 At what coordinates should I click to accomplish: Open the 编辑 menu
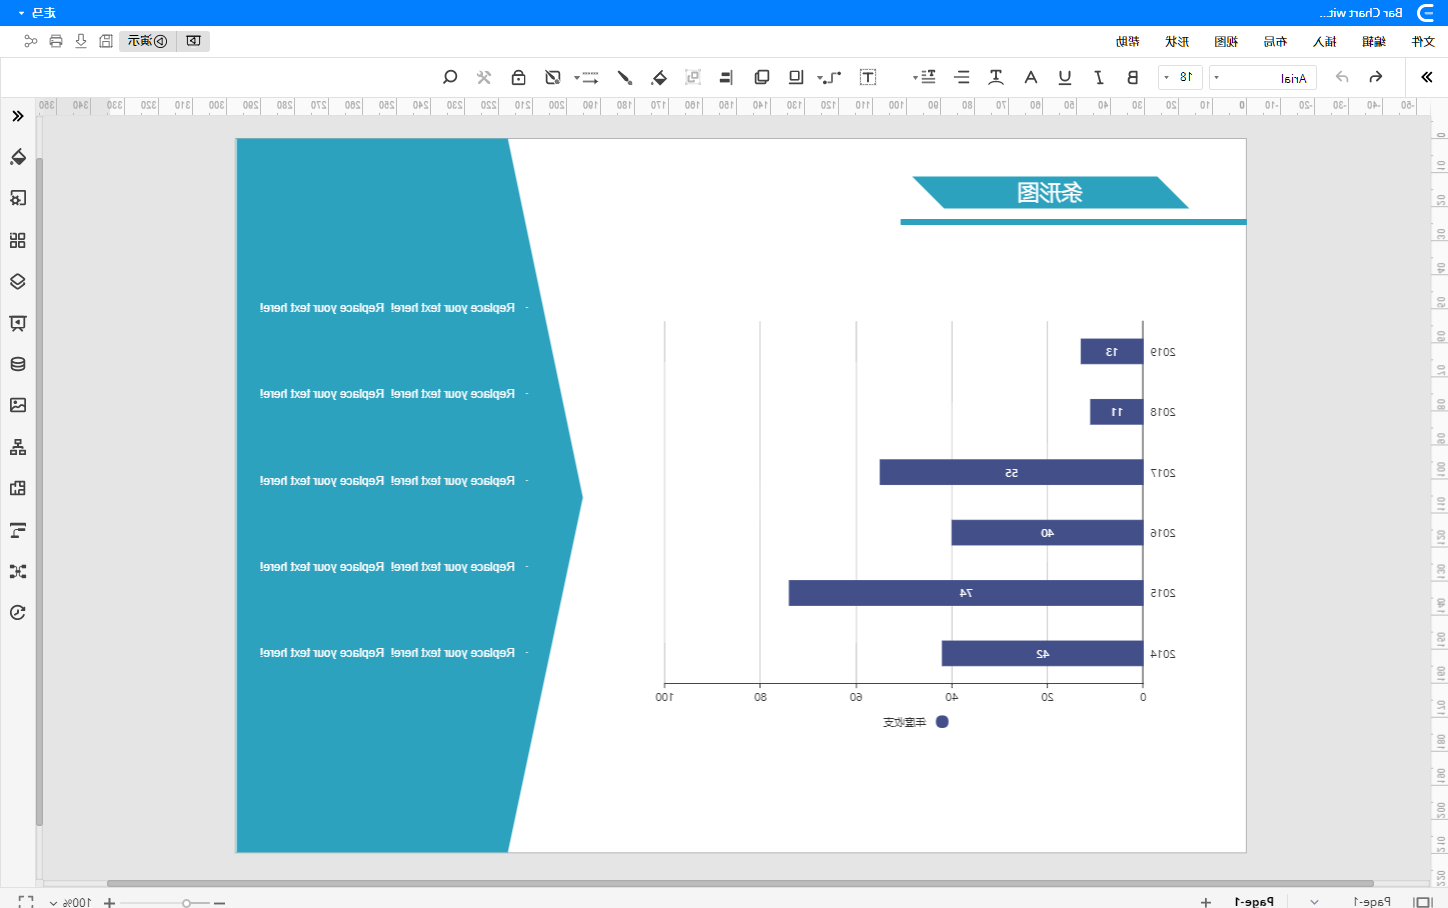[x=1374, y=41]
